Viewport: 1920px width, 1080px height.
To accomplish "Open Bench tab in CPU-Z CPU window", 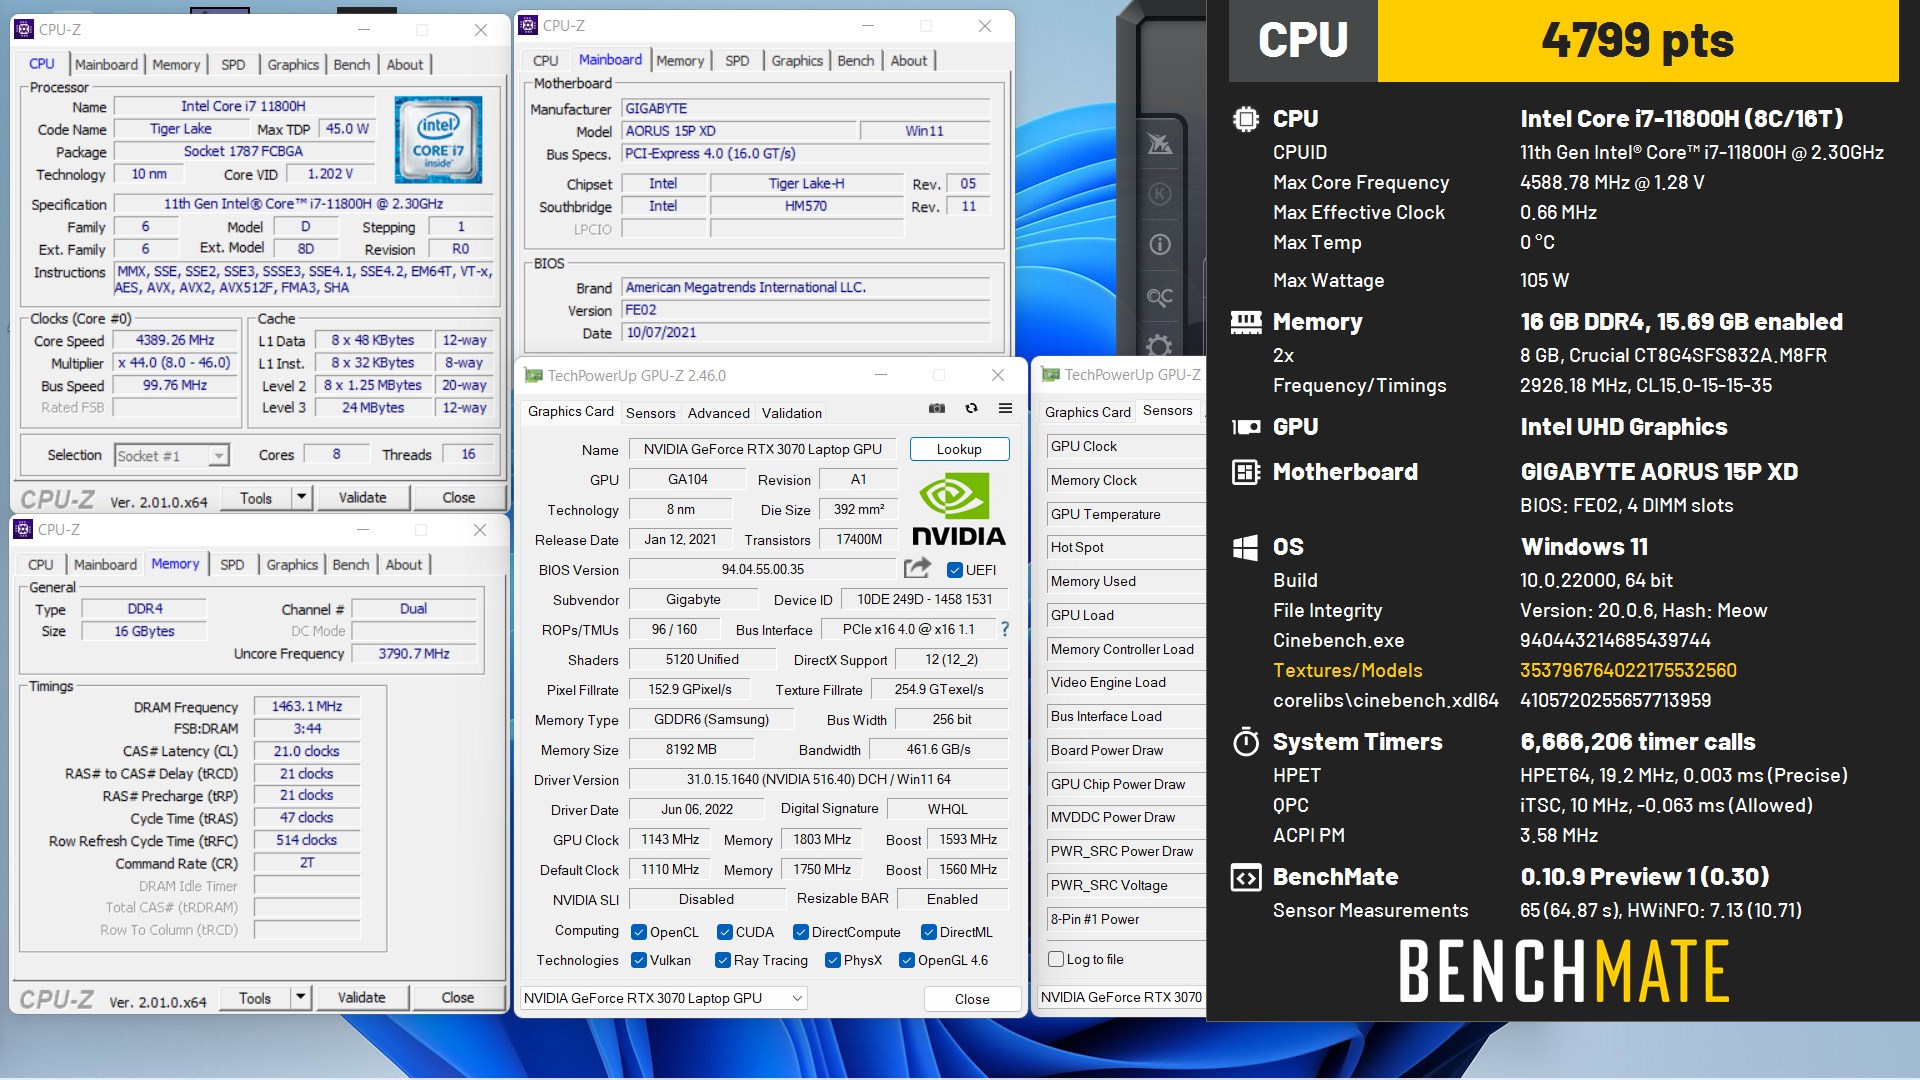I will 352,64.
